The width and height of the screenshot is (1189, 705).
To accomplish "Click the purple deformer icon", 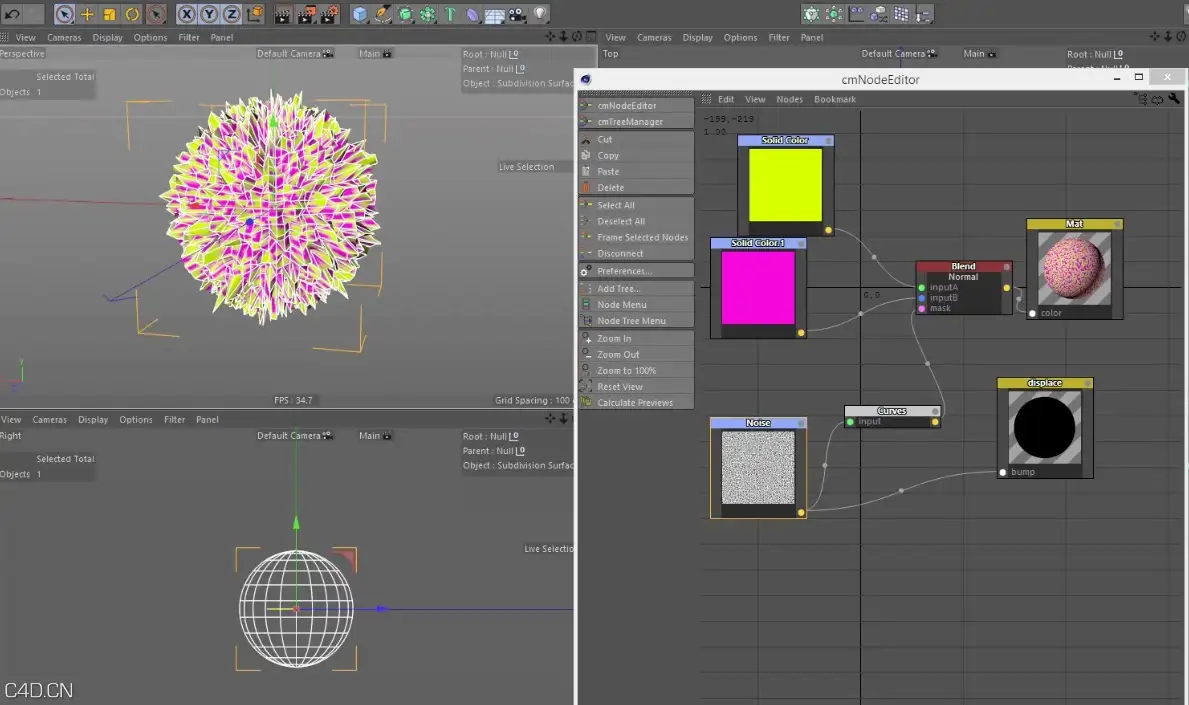I will coord(472,14).
